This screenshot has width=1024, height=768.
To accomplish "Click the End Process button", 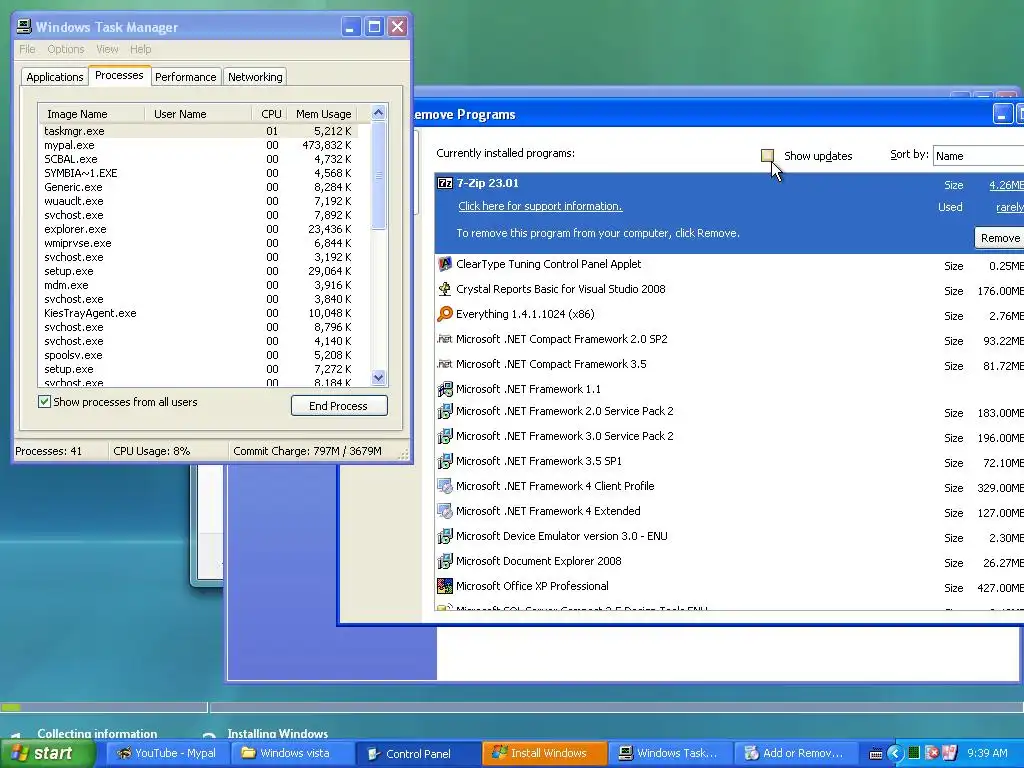I will [339, 406].
